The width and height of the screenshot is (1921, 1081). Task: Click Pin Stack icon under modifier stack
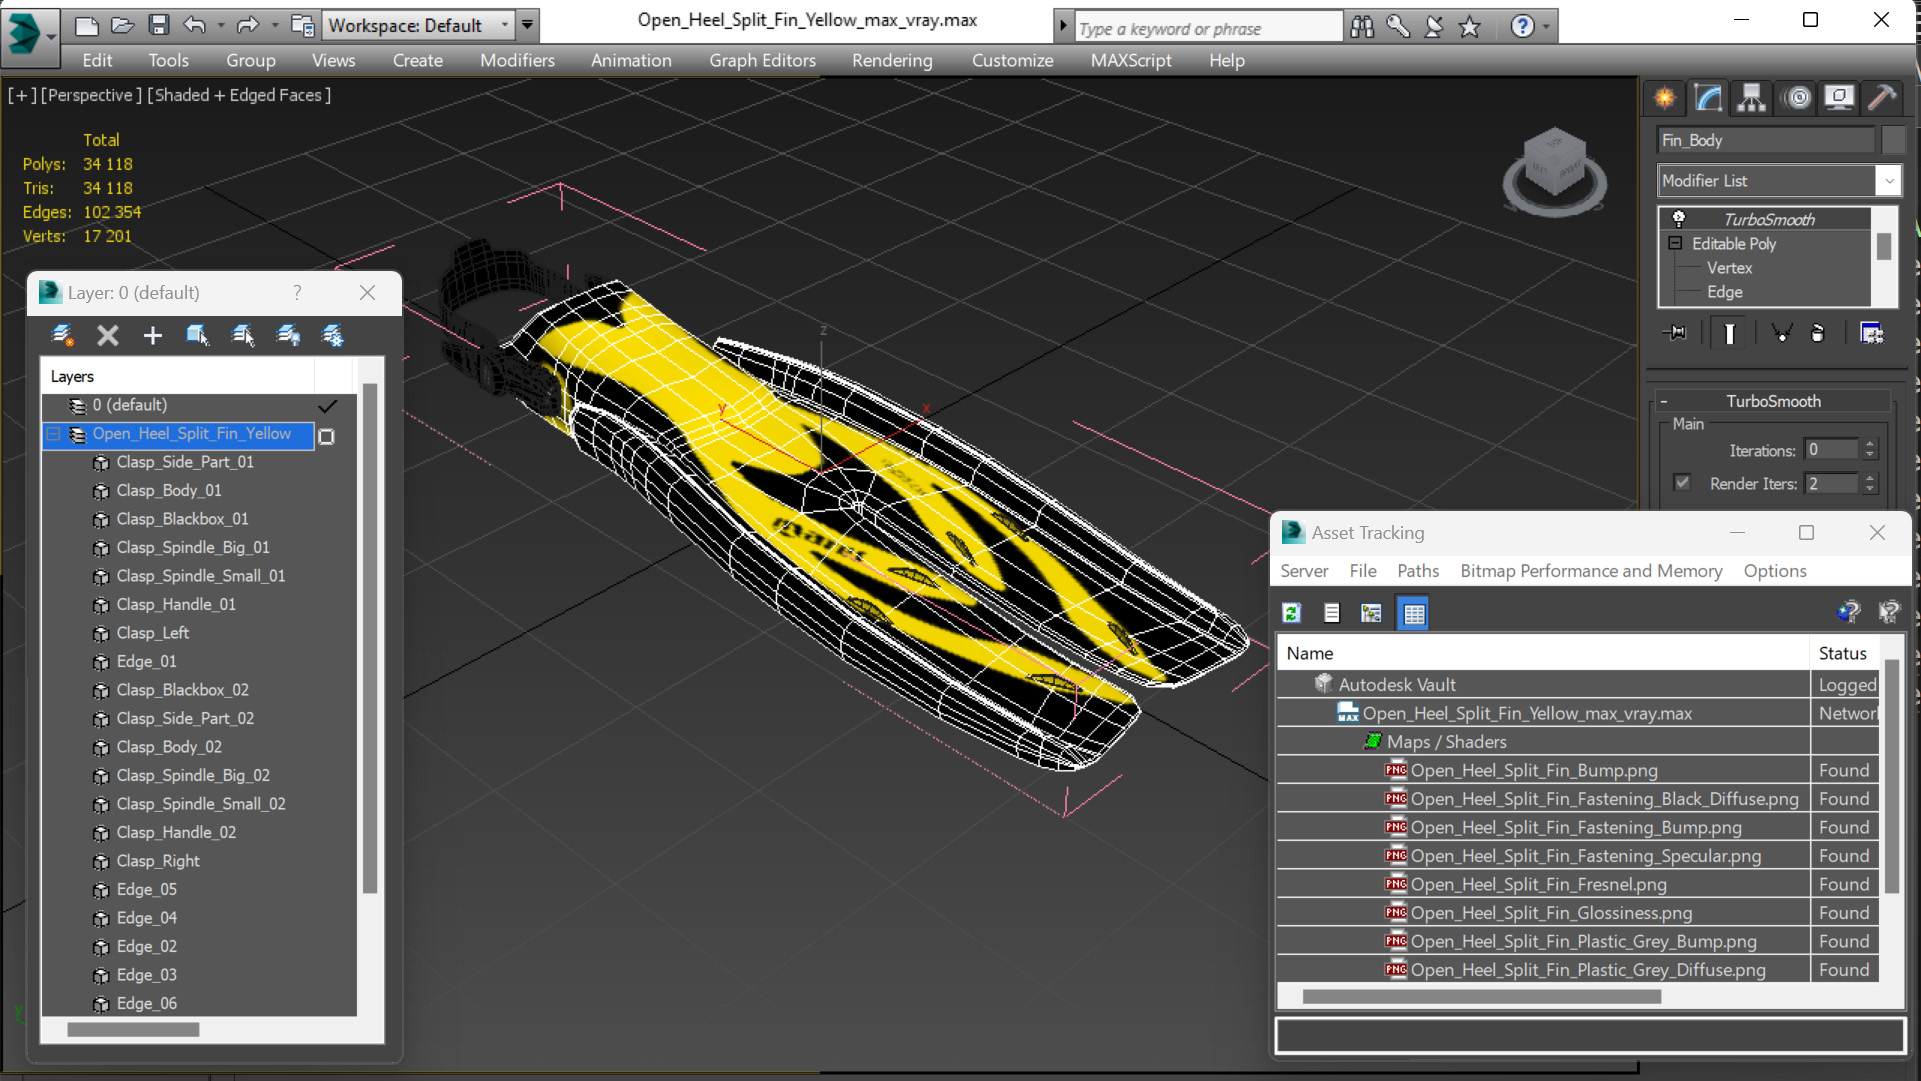point(1675,333)
